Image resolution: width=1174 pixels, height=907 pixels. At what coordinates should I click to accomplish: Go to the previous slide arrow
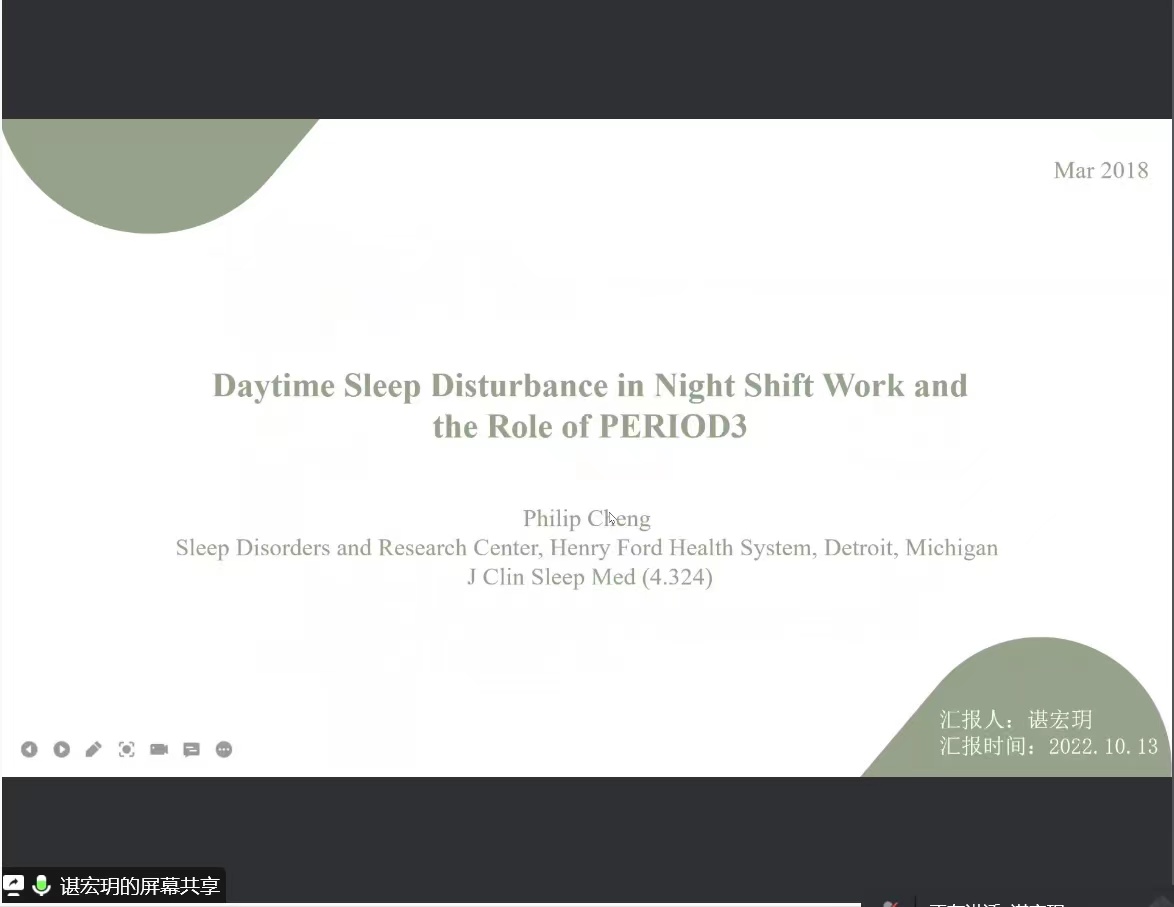[29, 749]
